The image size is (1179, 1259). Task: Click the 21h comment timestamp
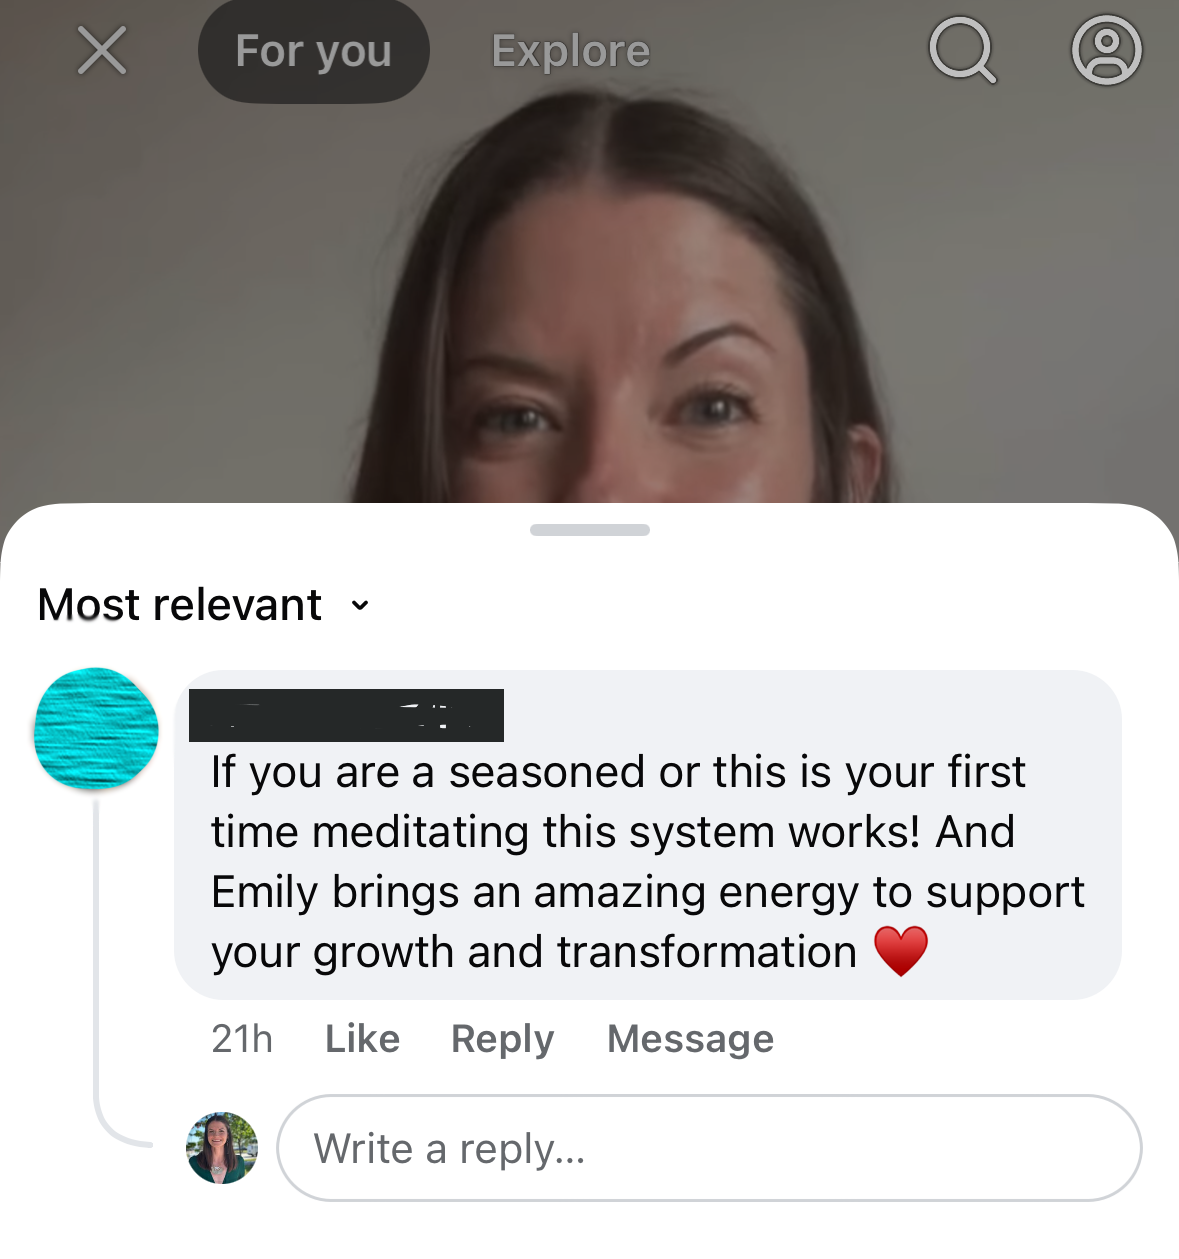pos(242,1039)
